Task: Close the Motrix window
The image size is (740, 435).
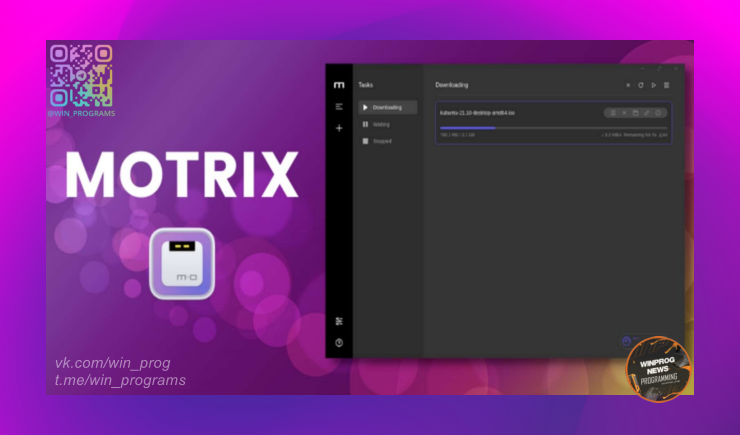Action: point(676,69)
